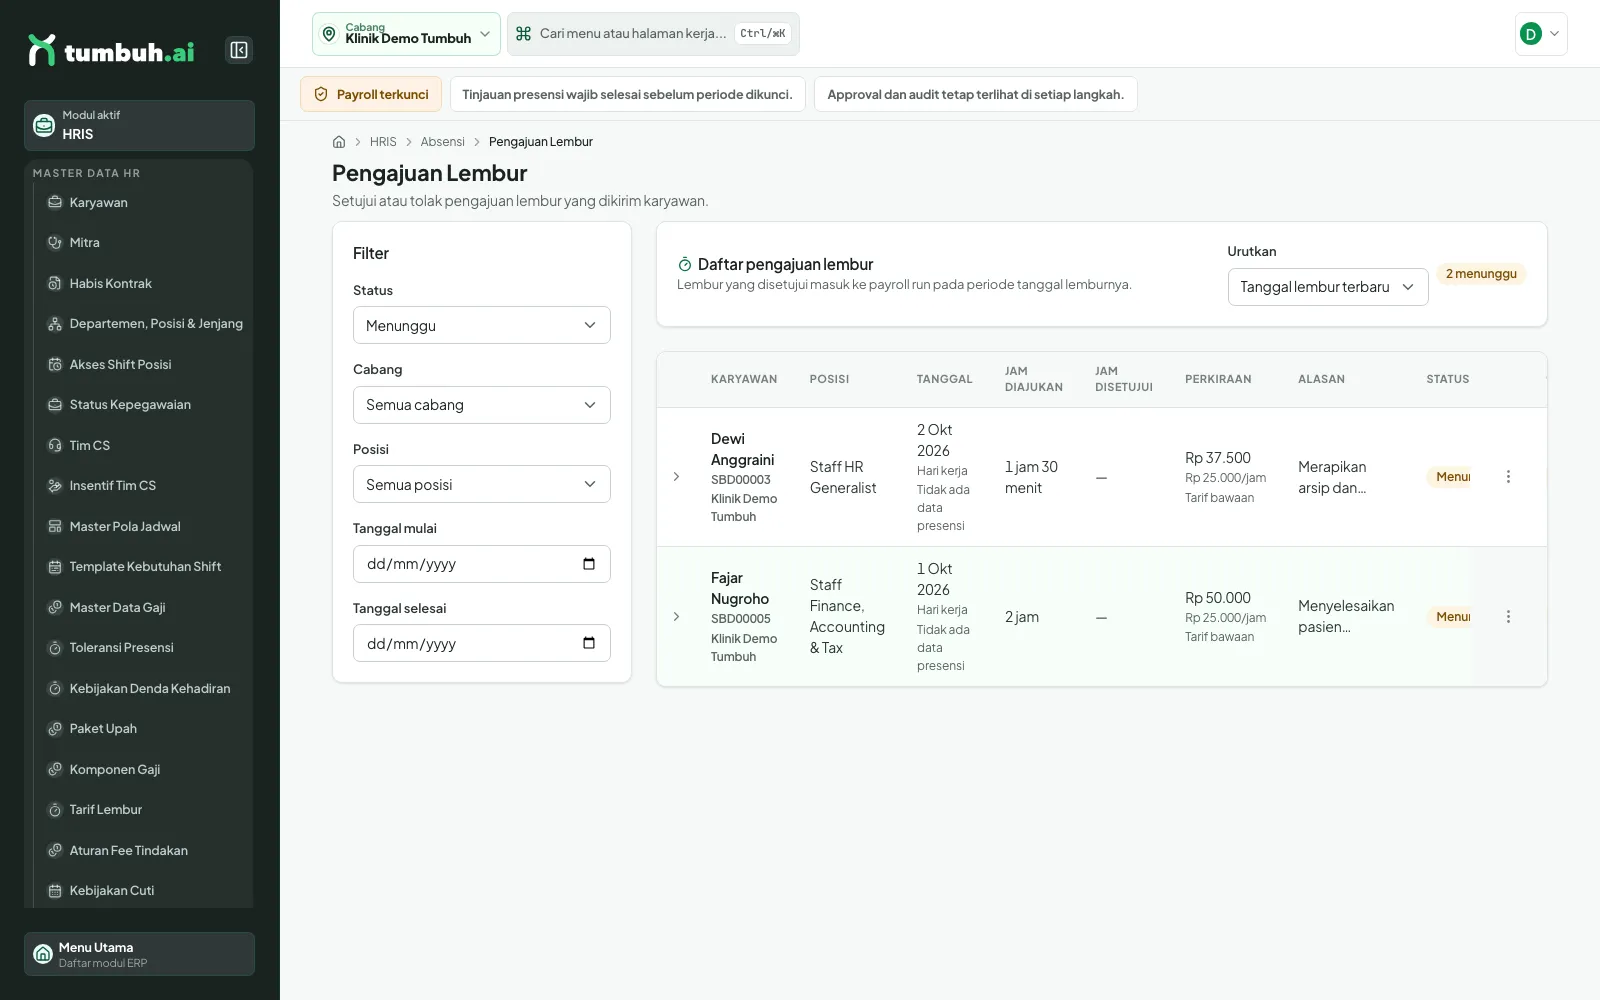The image size is (1600, 1000).
Task: Open actions menu for Dewi Anggraini row
Action: point(1508,477)
